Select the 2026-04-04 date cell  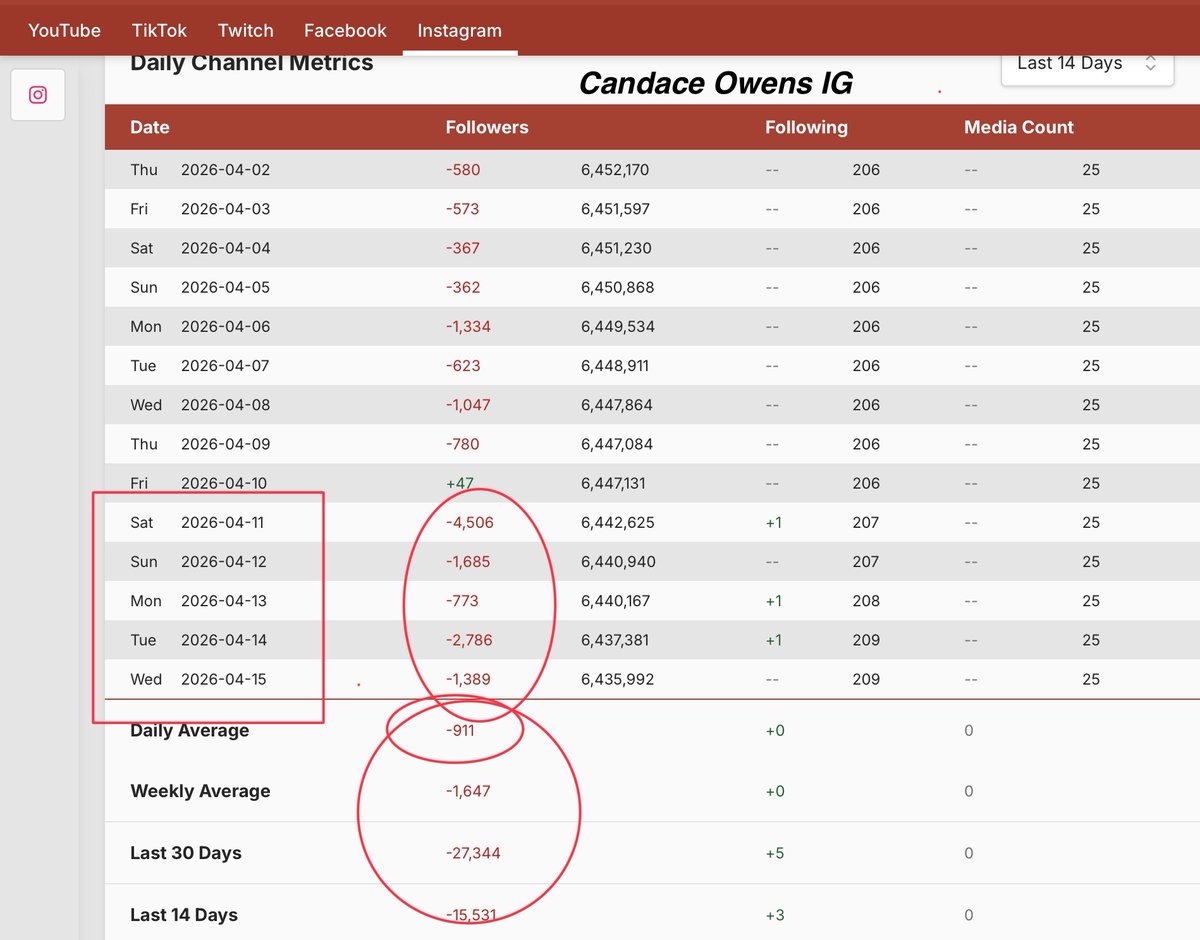(225, 248)
